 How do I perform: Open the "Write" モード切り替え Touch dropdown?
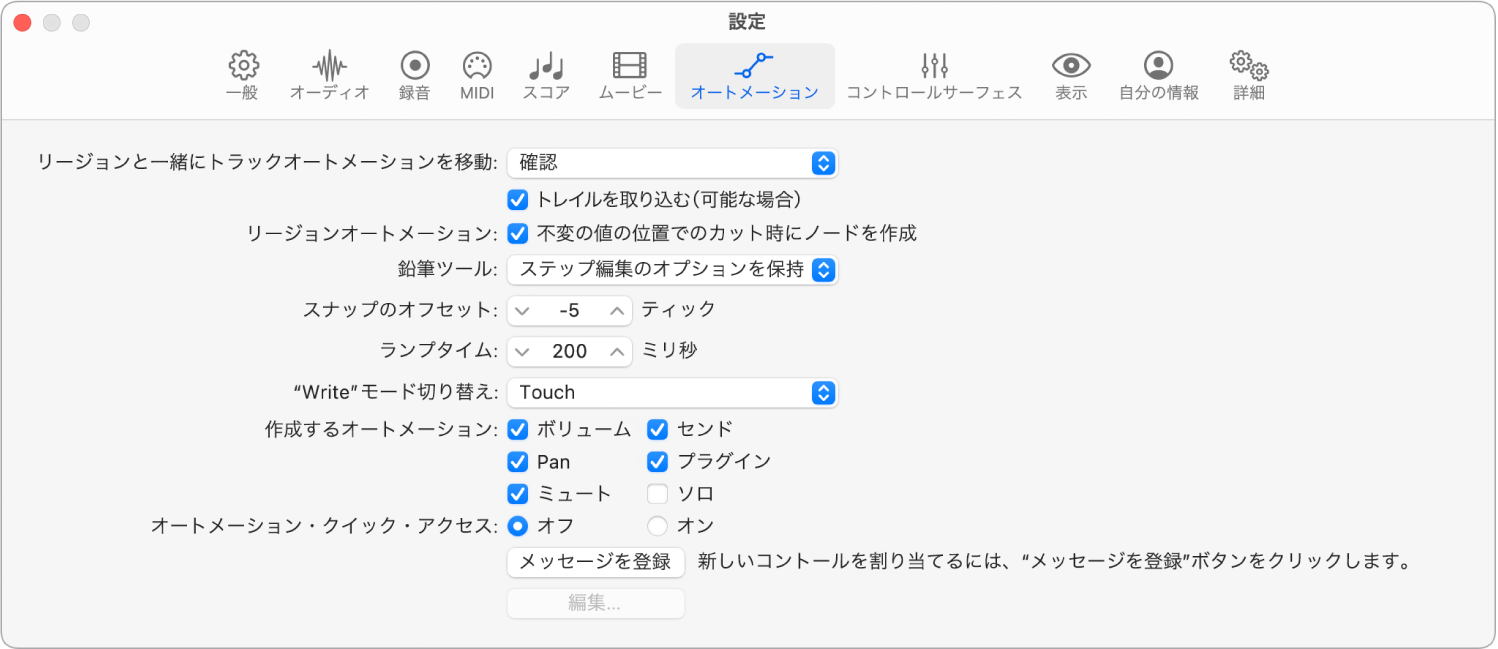point(672,392)
